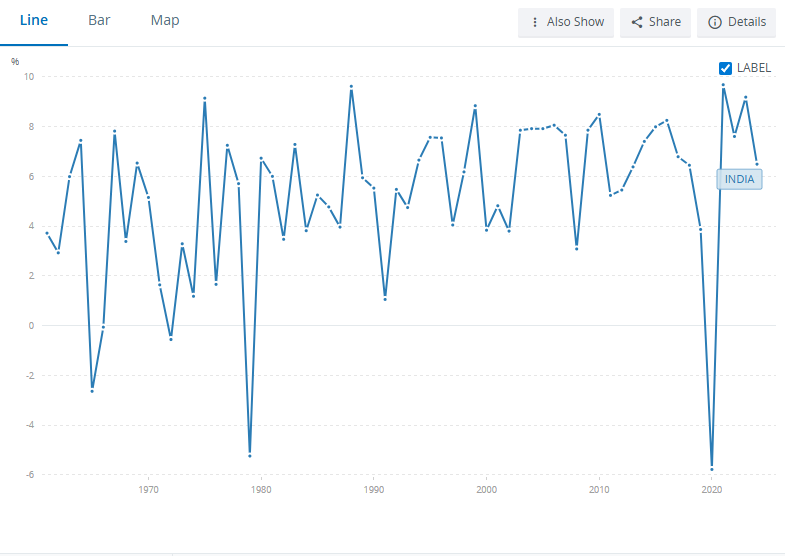Select the first data point on the line
785x556 pixels.
(x=47, y=233)
